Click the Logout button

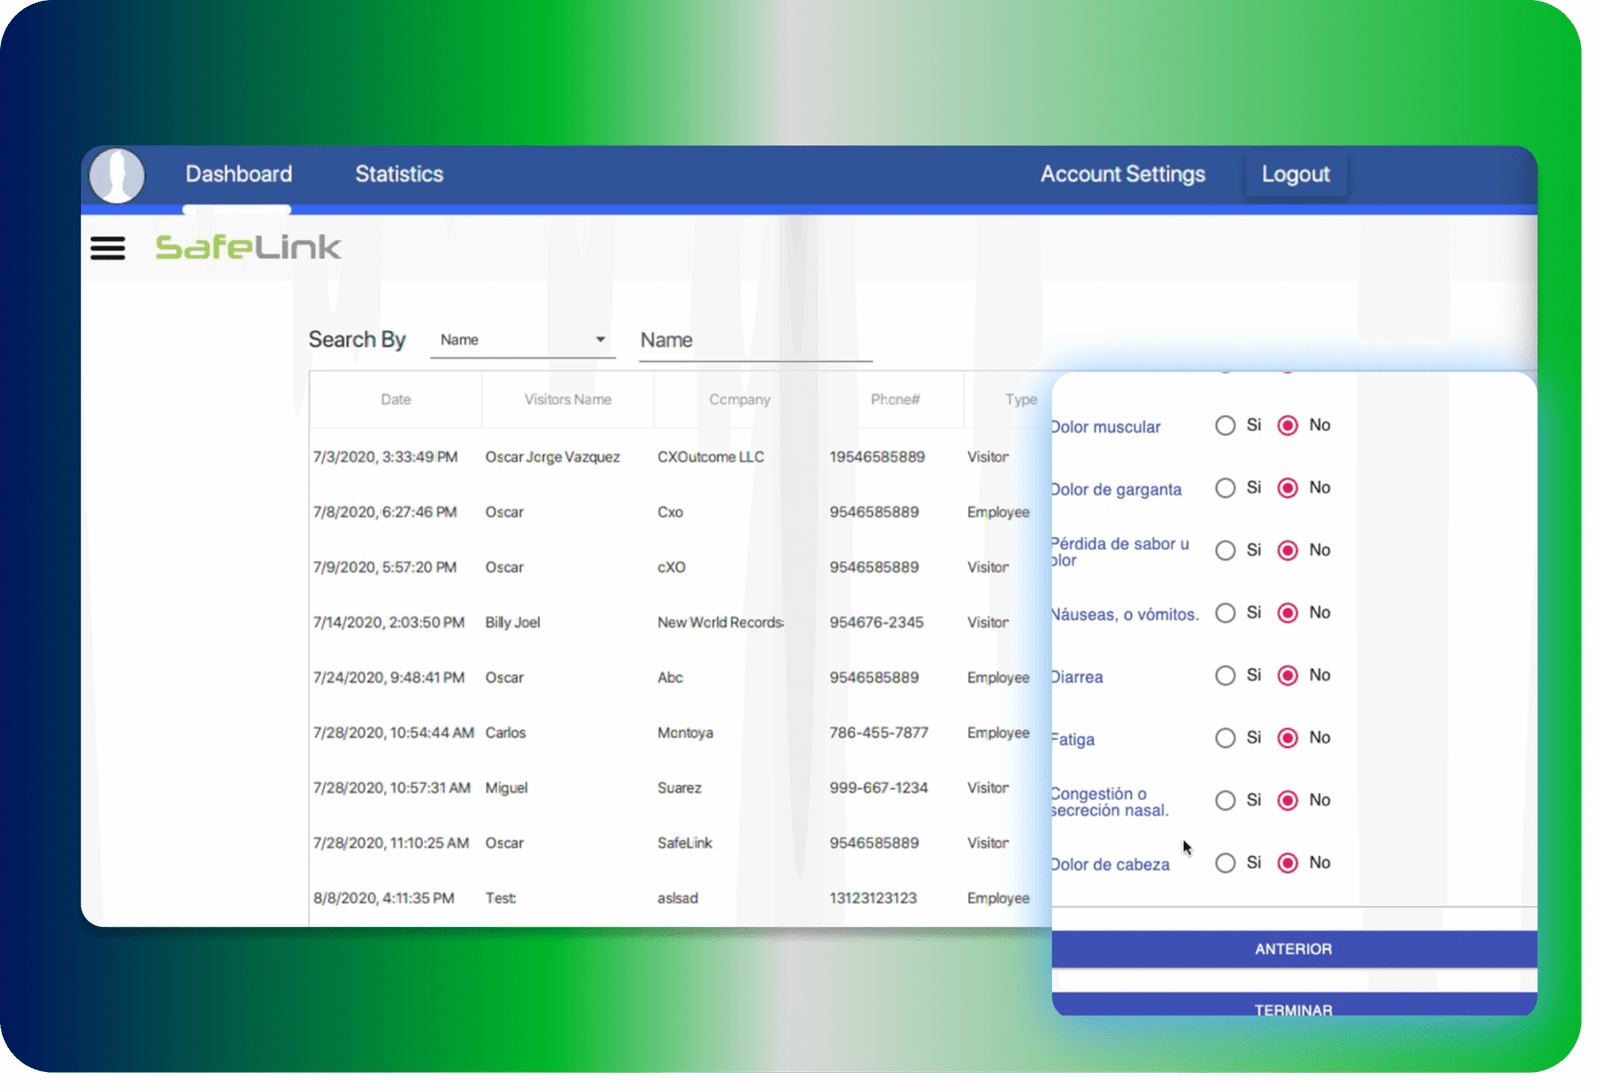point(1295,175)
